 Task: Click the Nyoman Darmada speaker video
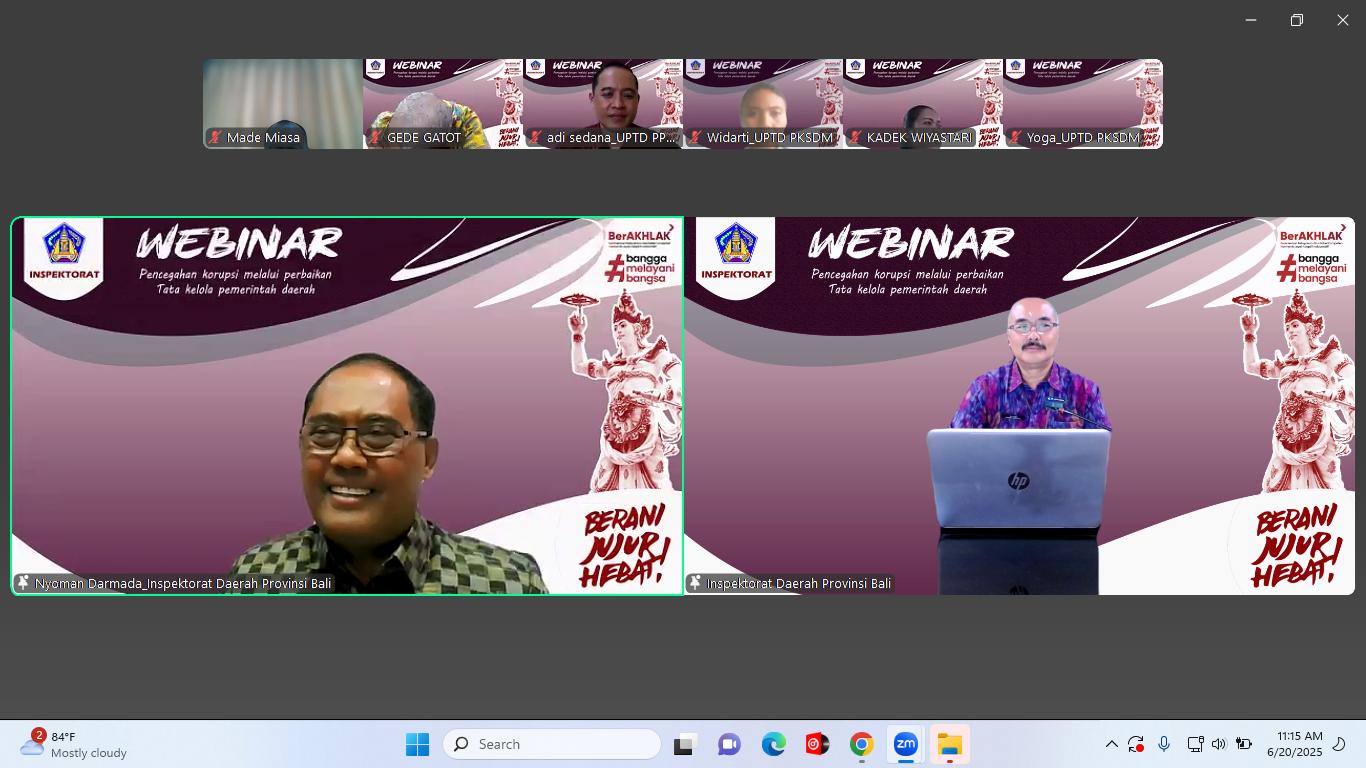[347, 406]
